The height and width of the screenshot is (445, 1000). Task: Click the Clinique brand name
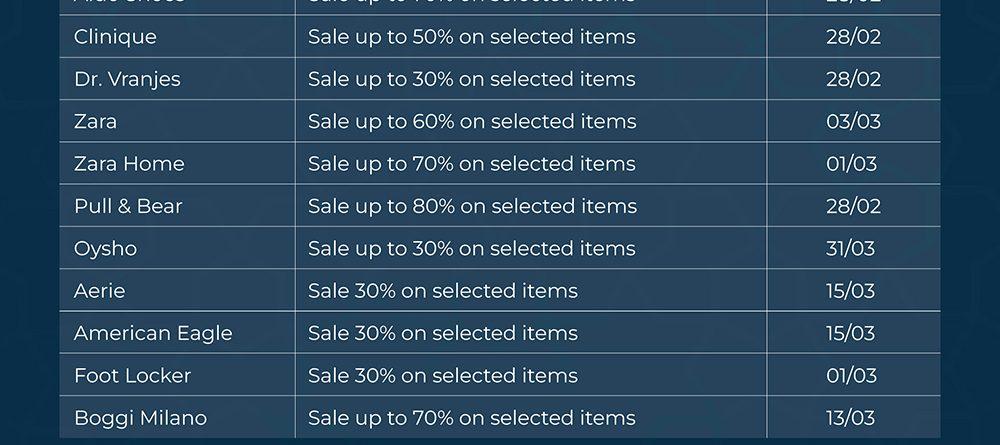tap(115, 37)
